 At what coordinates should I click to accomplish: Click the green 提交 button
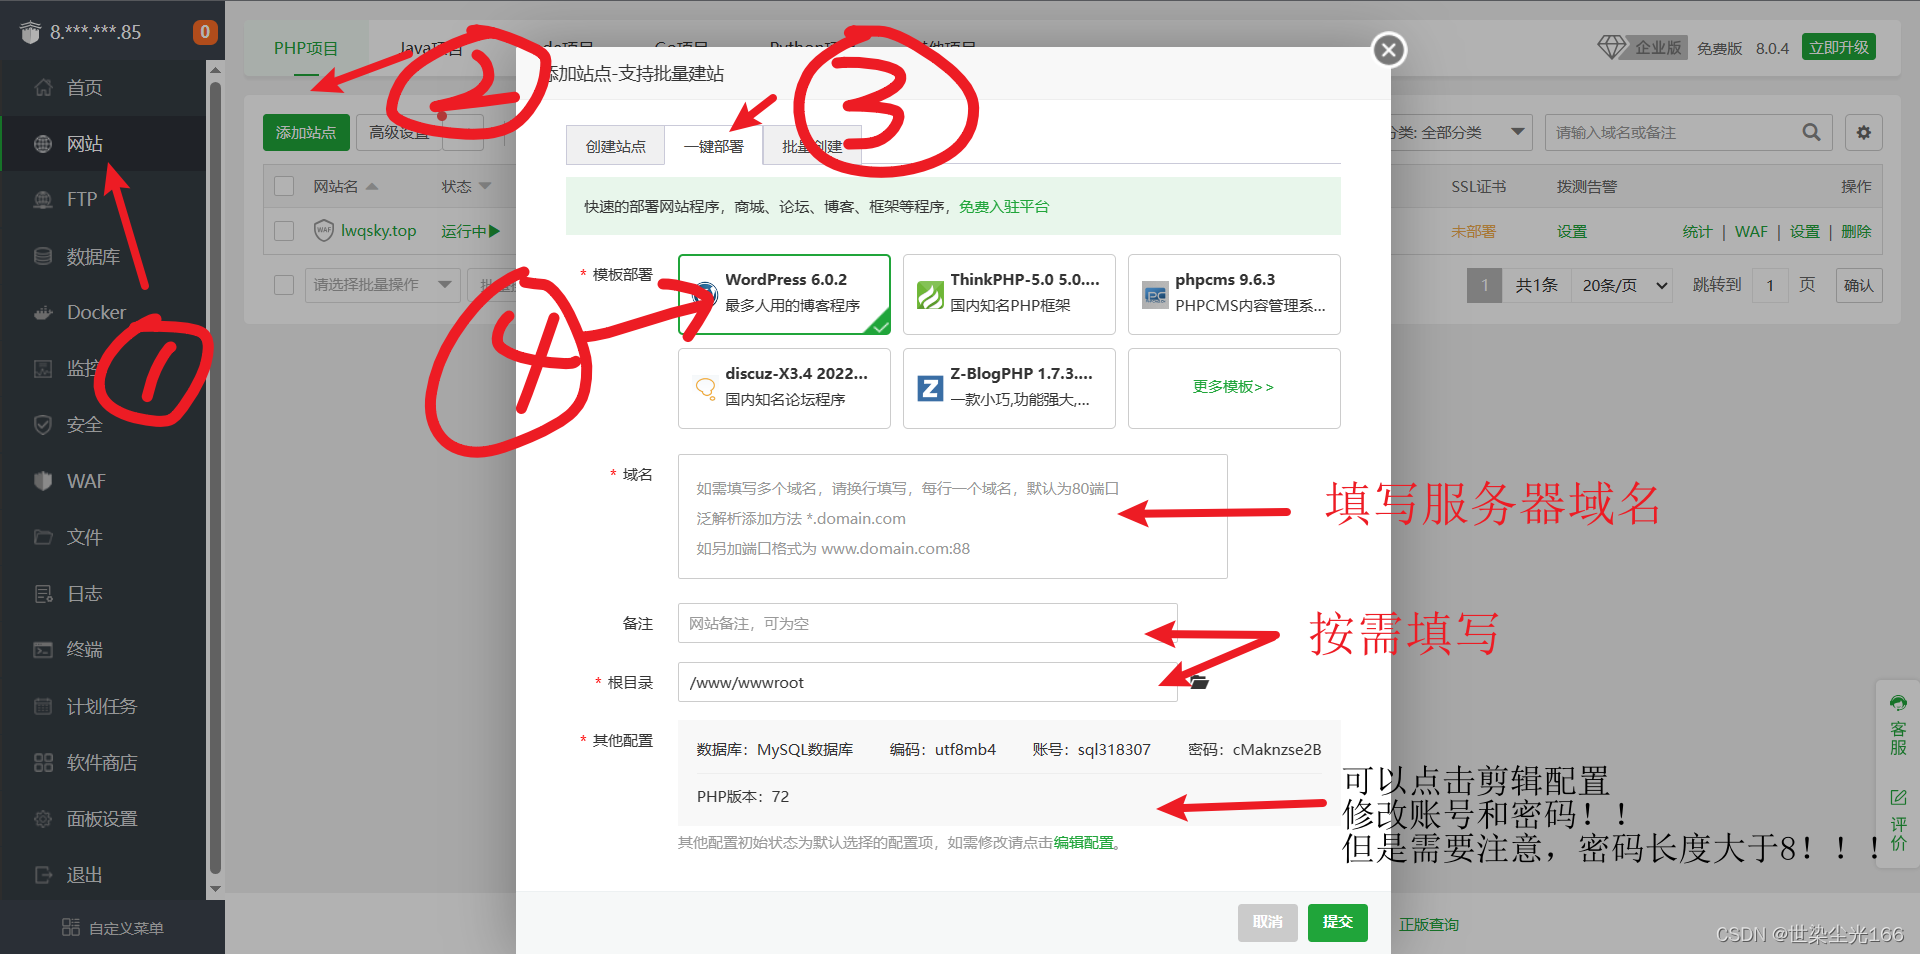(1337, 922)
